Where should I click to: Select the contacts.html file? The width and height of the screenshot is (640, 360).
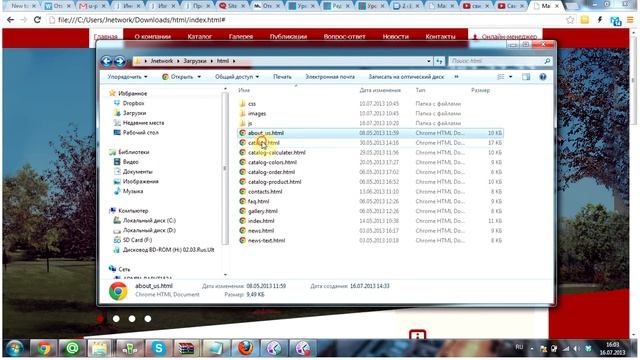point(265,192)
